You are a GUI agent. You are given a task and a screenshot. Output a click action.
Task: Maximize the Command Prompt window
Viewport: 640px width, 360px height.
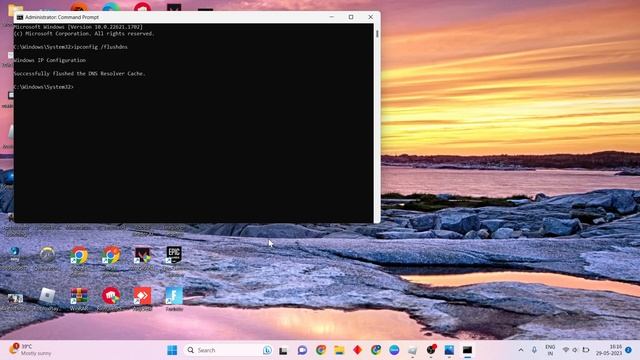click(351, 17)
